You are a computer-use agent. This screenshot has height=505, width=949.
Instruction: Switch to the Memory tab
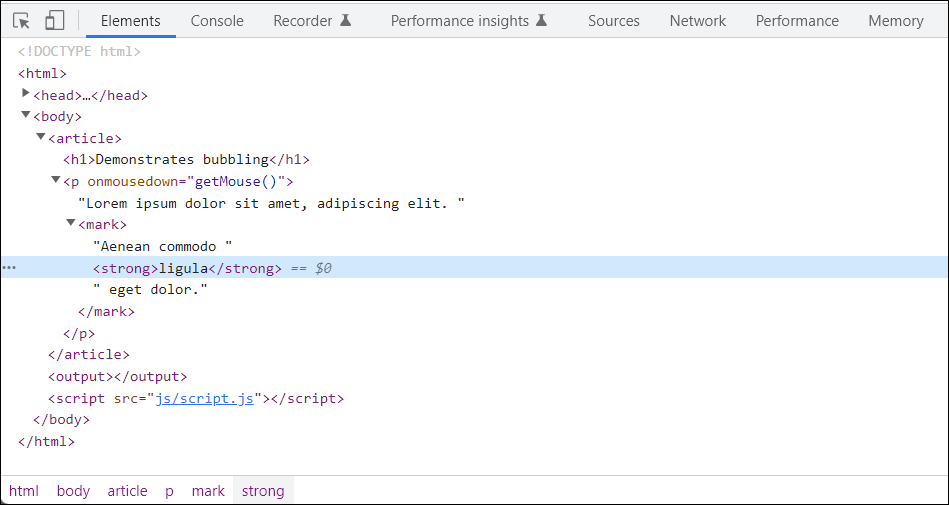896,21
